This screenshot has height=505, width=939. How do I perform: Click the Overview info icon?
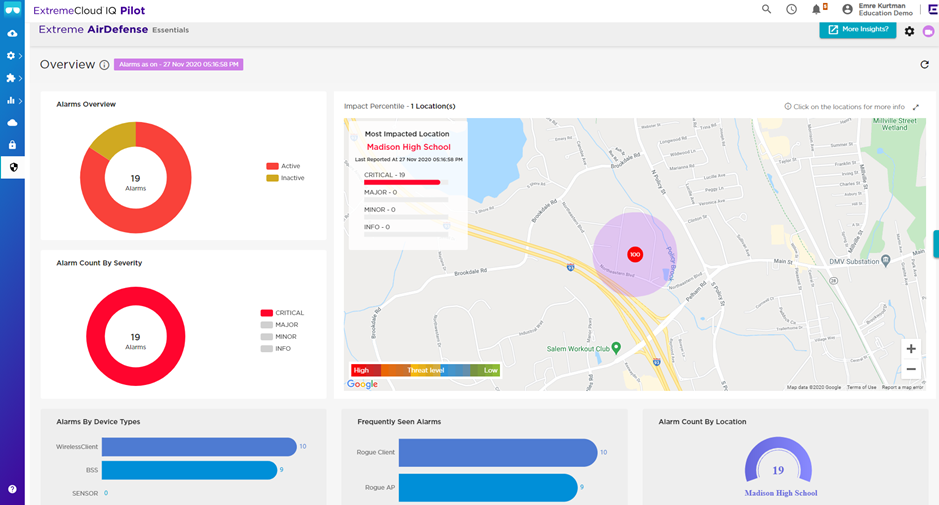[x=104, y=65]
